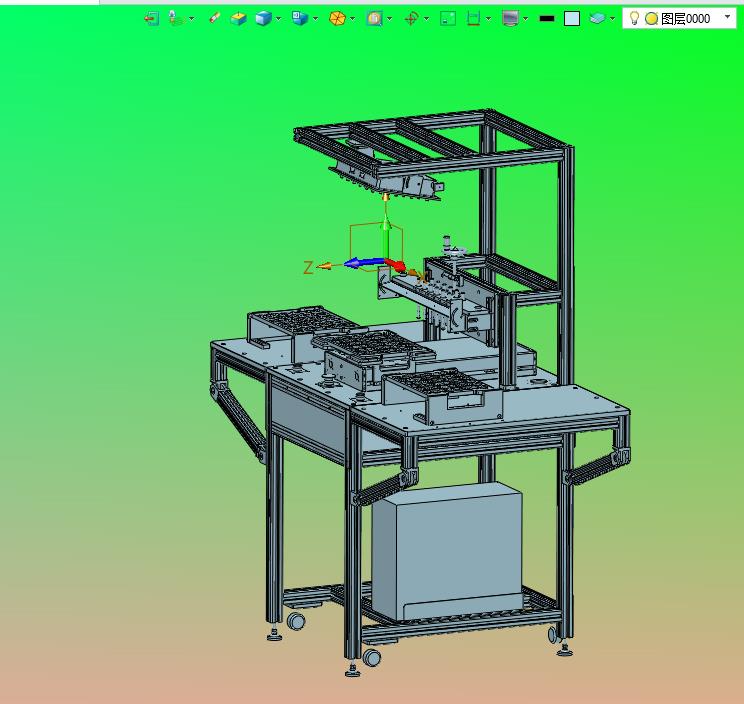Viewport: 744px width, 704px height.
Task: Expand the magnifier icon dropdown arrow
Action: coord(390,19)
